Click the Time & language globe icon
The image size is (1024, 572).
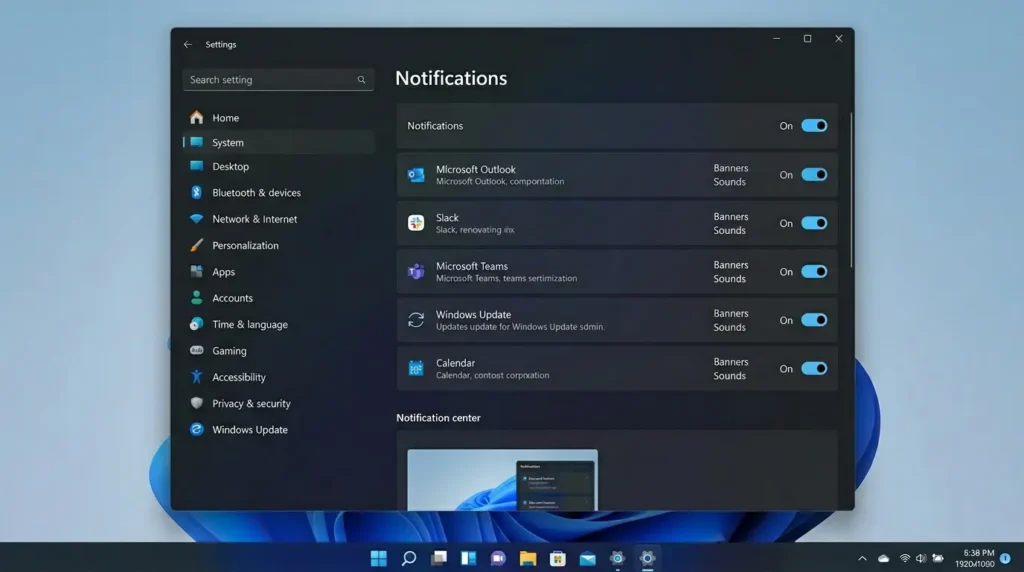(x=197, y=324)
